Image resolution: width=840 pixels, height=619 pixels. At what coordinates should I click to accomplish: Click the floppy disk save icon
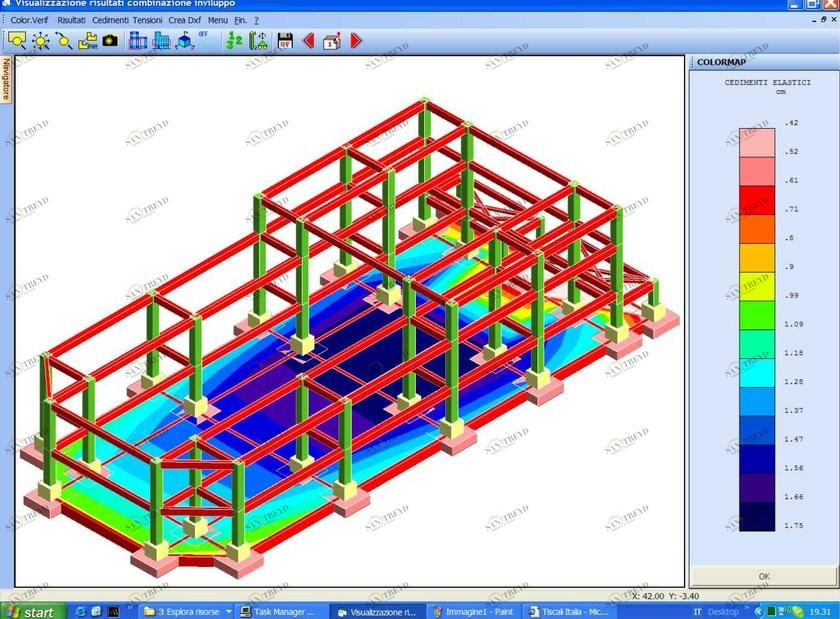pos(285,40)
